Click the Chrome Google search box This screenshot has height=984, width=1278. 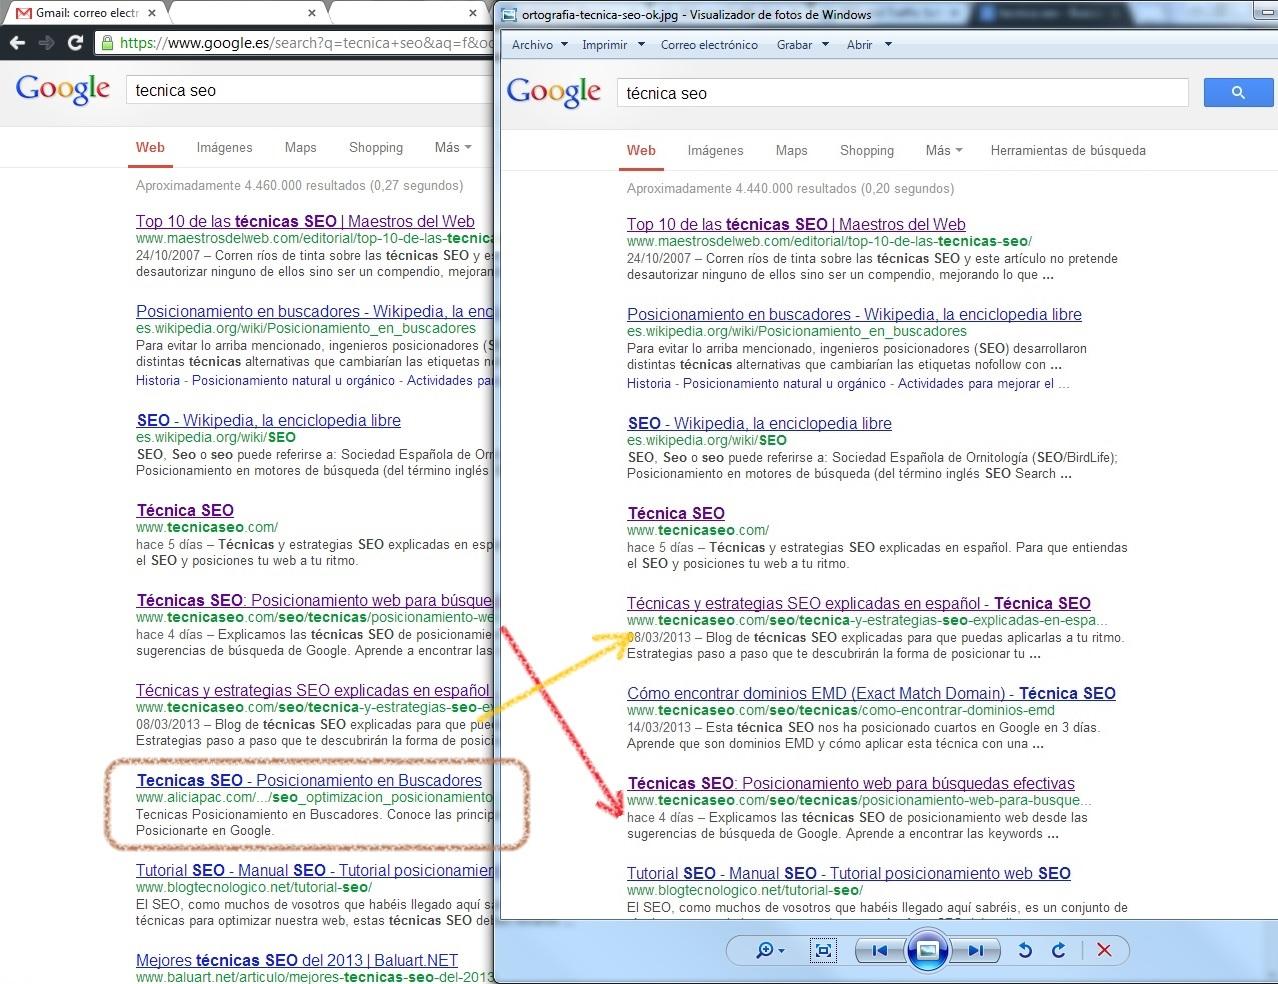click(310, 90)
